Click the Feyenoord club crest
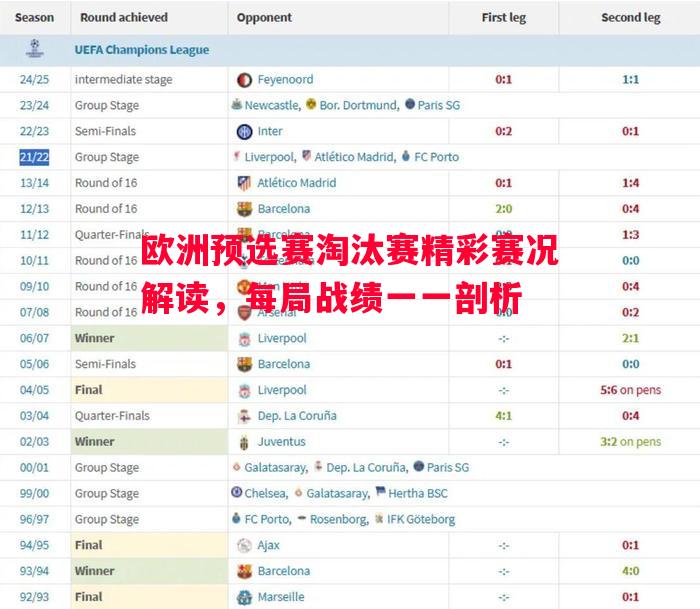The image size is (700, 609). click(244, 80)
